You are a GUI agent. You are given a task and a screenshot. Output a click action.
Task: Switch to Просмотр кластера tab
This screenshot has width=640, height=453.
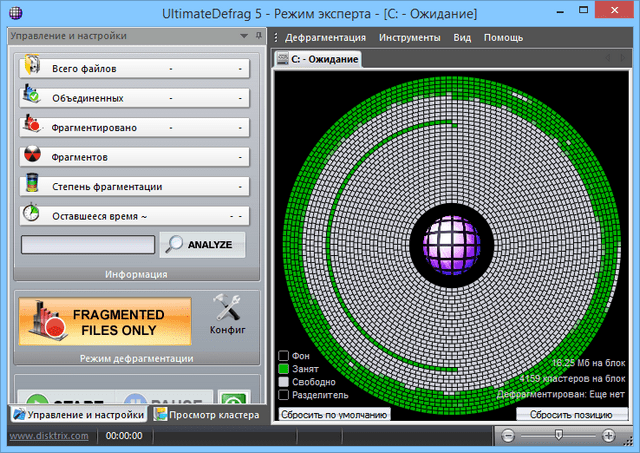[208, 415]
